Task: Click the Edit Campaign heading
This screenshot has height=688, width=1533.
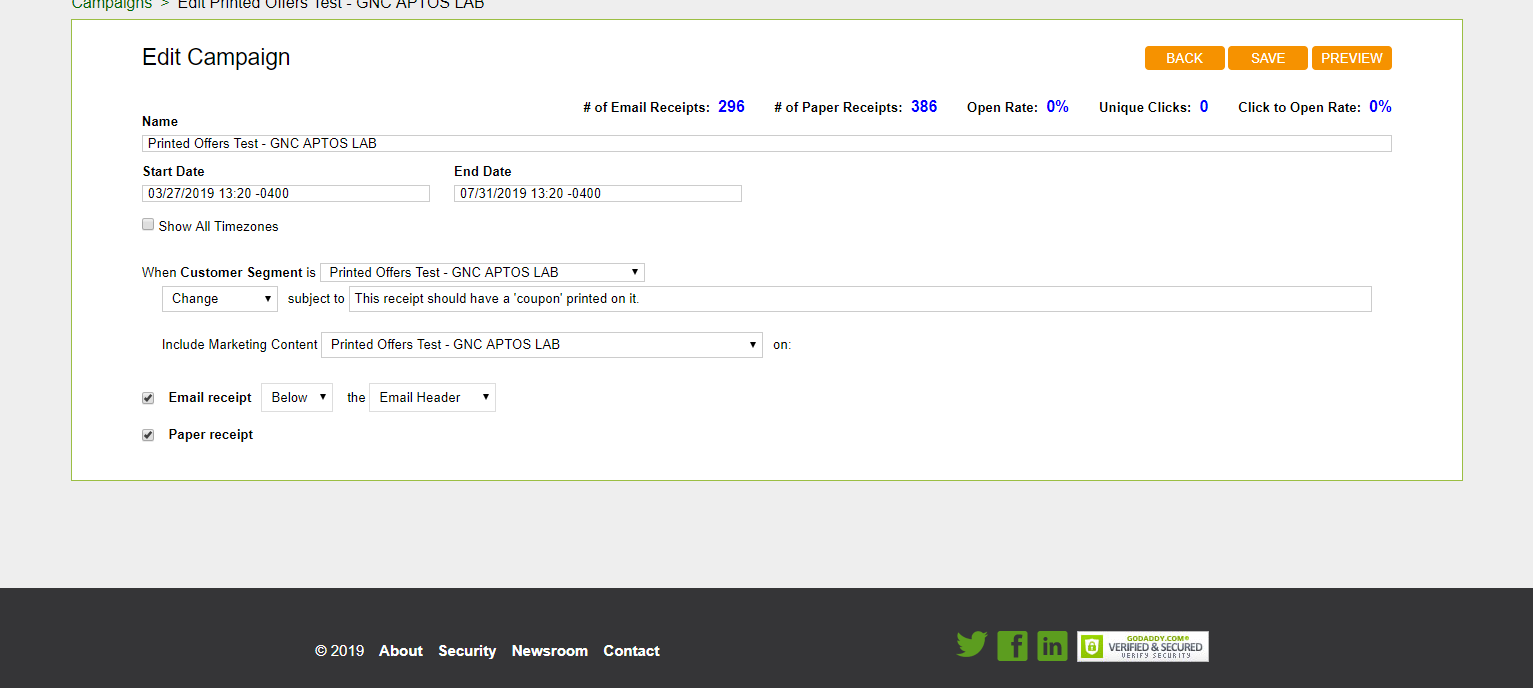Action: pos(216,57)
